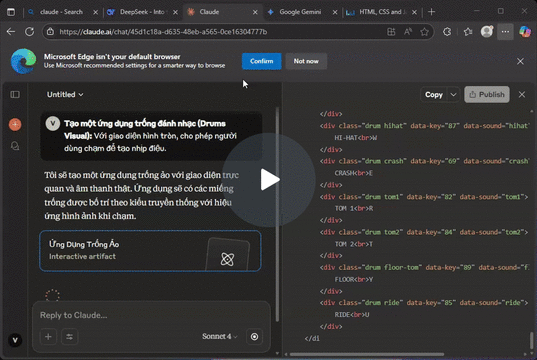Open the search and tools settings icon
The height and width of the screenshot is (360, 537).
click(x=70, y=337)
